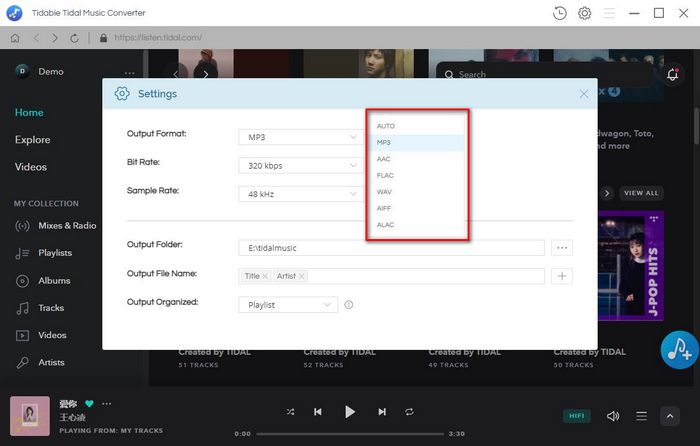Open Videos in My Collection
The height and width of the screenshot is (446, 700).
tap(41, 335)
